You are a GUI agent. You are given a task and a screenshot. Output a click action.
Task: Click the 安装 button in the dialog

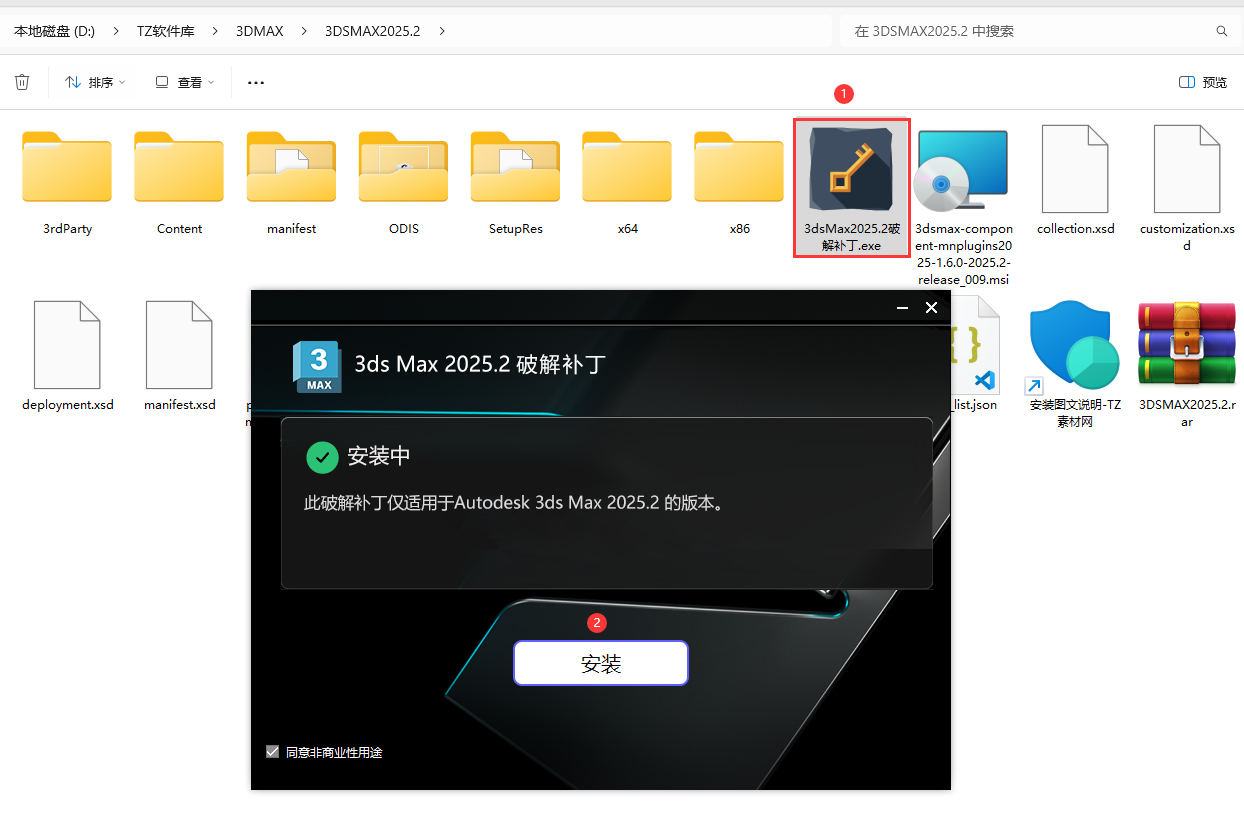tap(601, 663)
